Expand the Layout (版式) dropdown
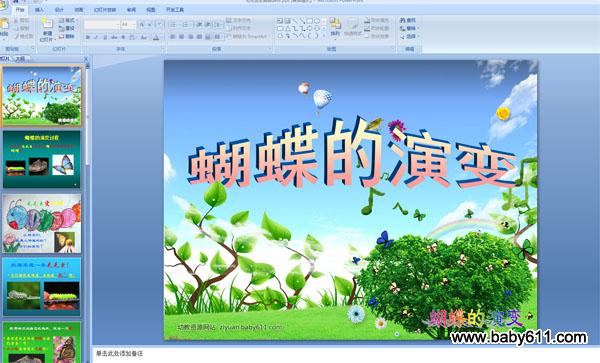This screenshot has width=600, height=363. (x=68, y=20)
